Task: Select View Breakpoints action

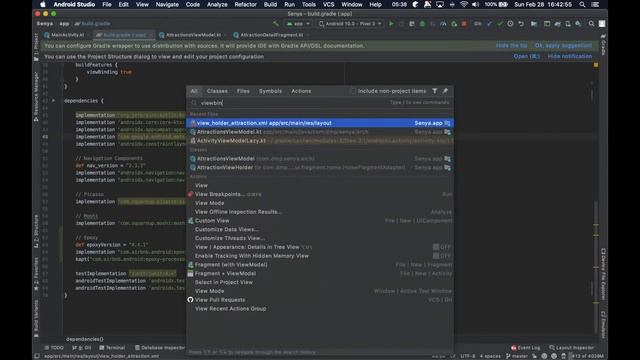Action: point(320,194)
